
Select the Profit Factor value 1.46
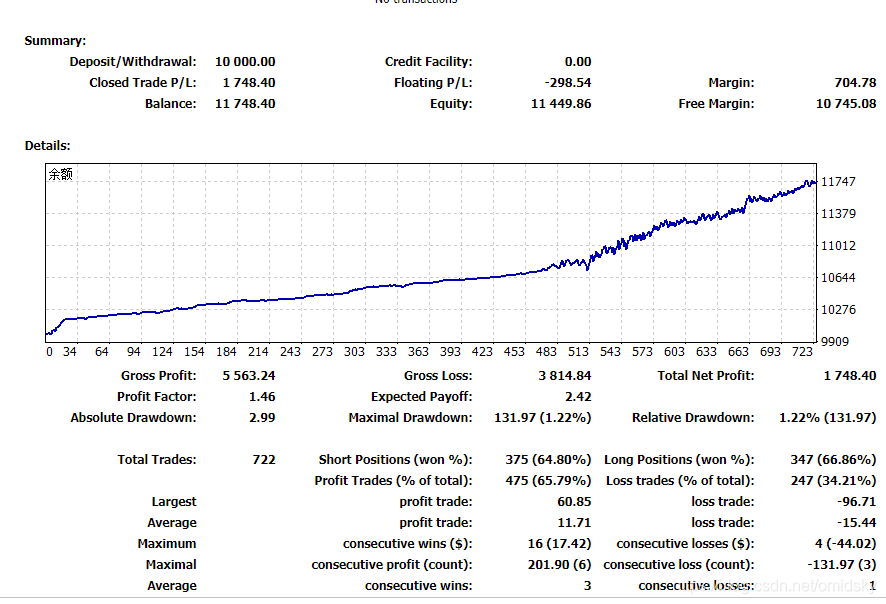(262, 397)
